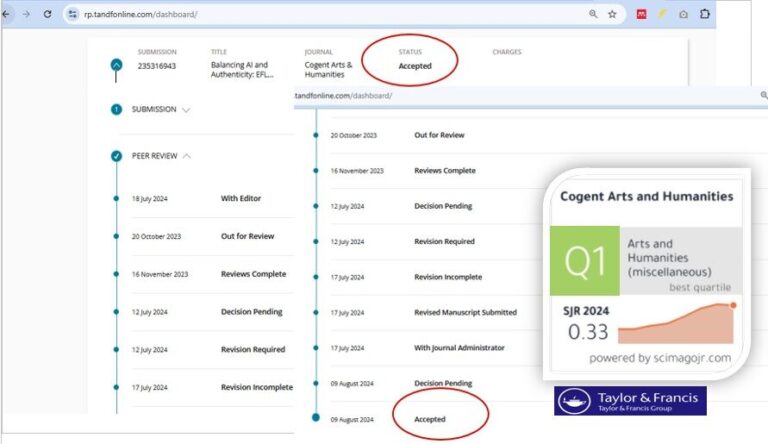Select the Accepted entry dated 09 August 2024
This screenshot has width=768, height=444.
[430, 419]
